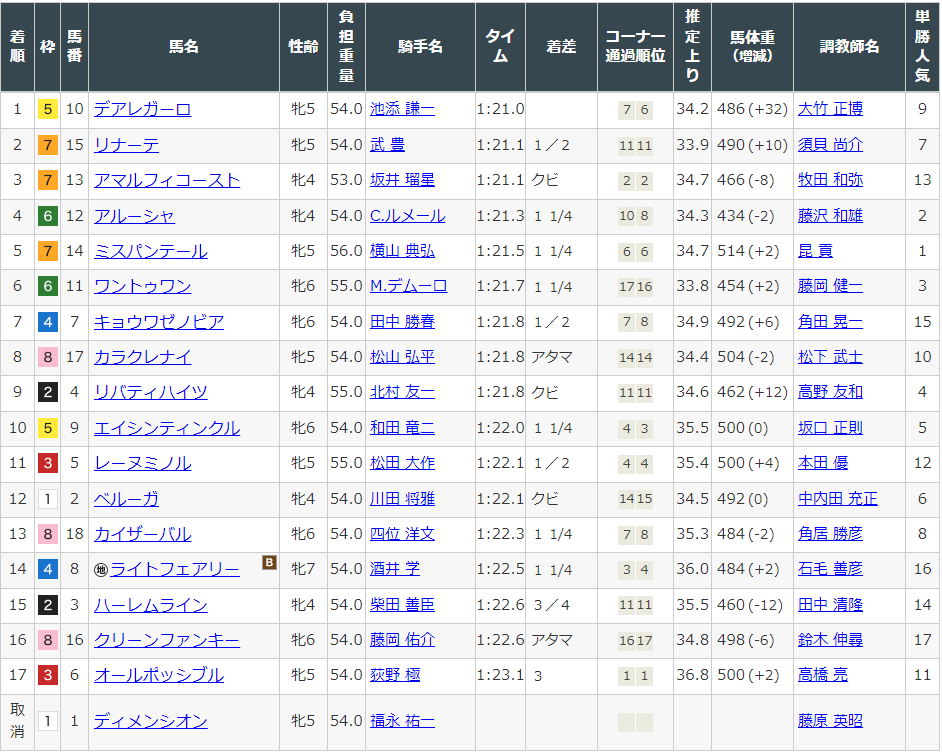Select body weight 486(+32)
Image resolution: width=942 pixels, height=752 pixels.
(x=752, y=109)
